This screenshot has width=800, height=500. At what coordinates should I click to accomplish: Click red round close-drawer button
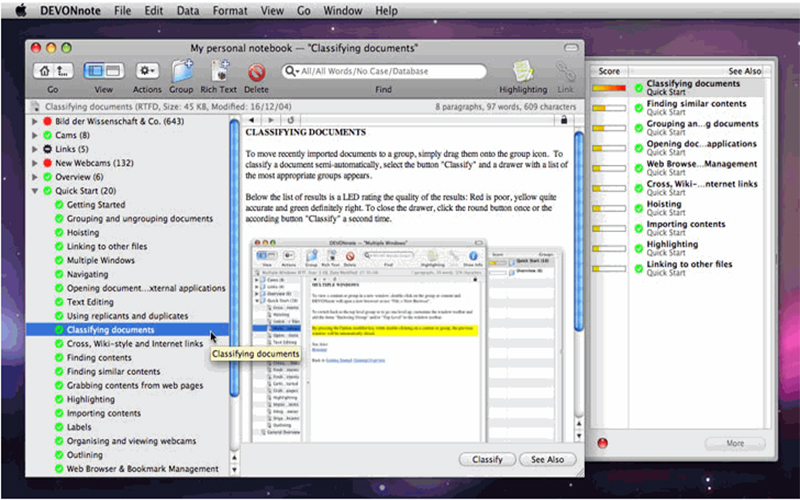point(603,443)
